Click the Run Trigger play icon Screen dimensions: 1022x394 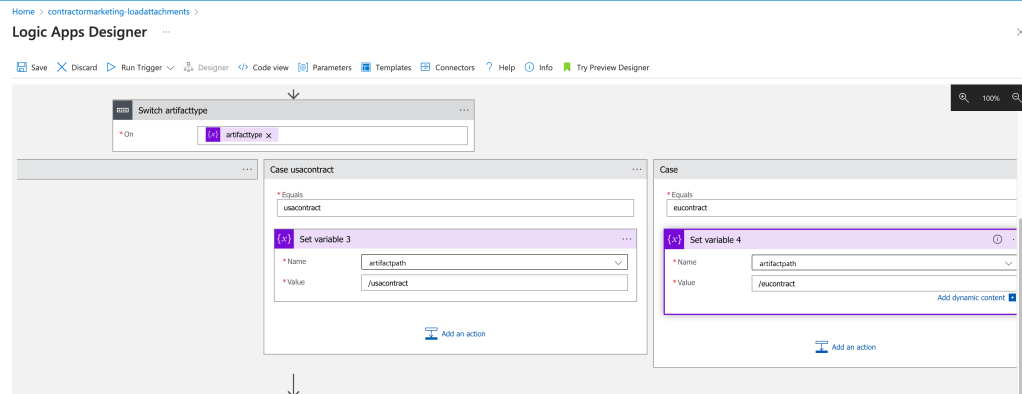pos(111,67)
